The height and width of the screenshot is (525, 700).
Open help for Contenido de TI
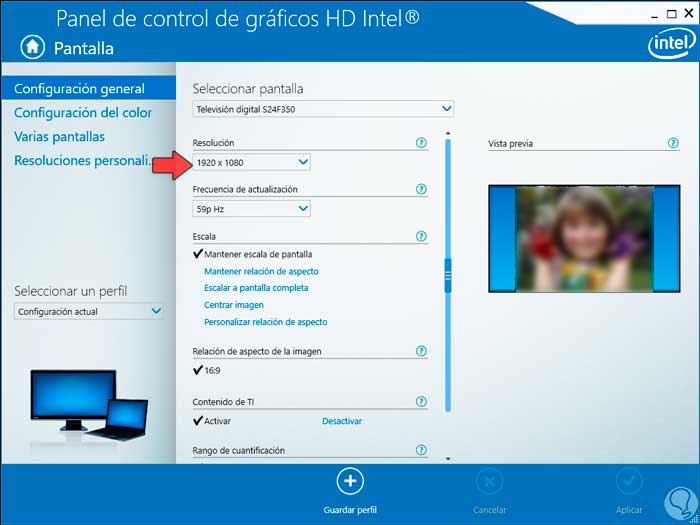(421, 402)
